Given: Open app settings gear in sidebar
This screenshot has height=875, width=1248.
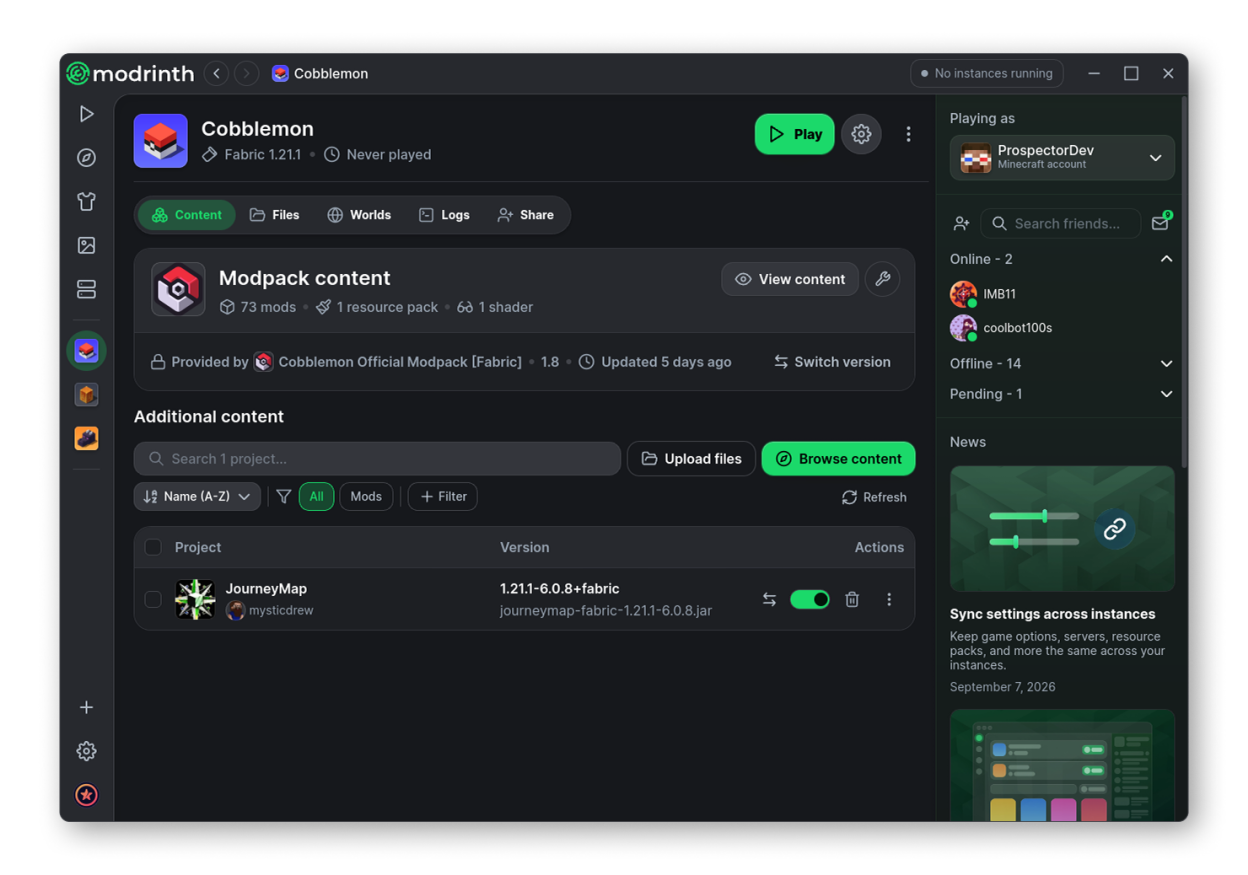Looking at the screenshot, I should pos(87,751).
